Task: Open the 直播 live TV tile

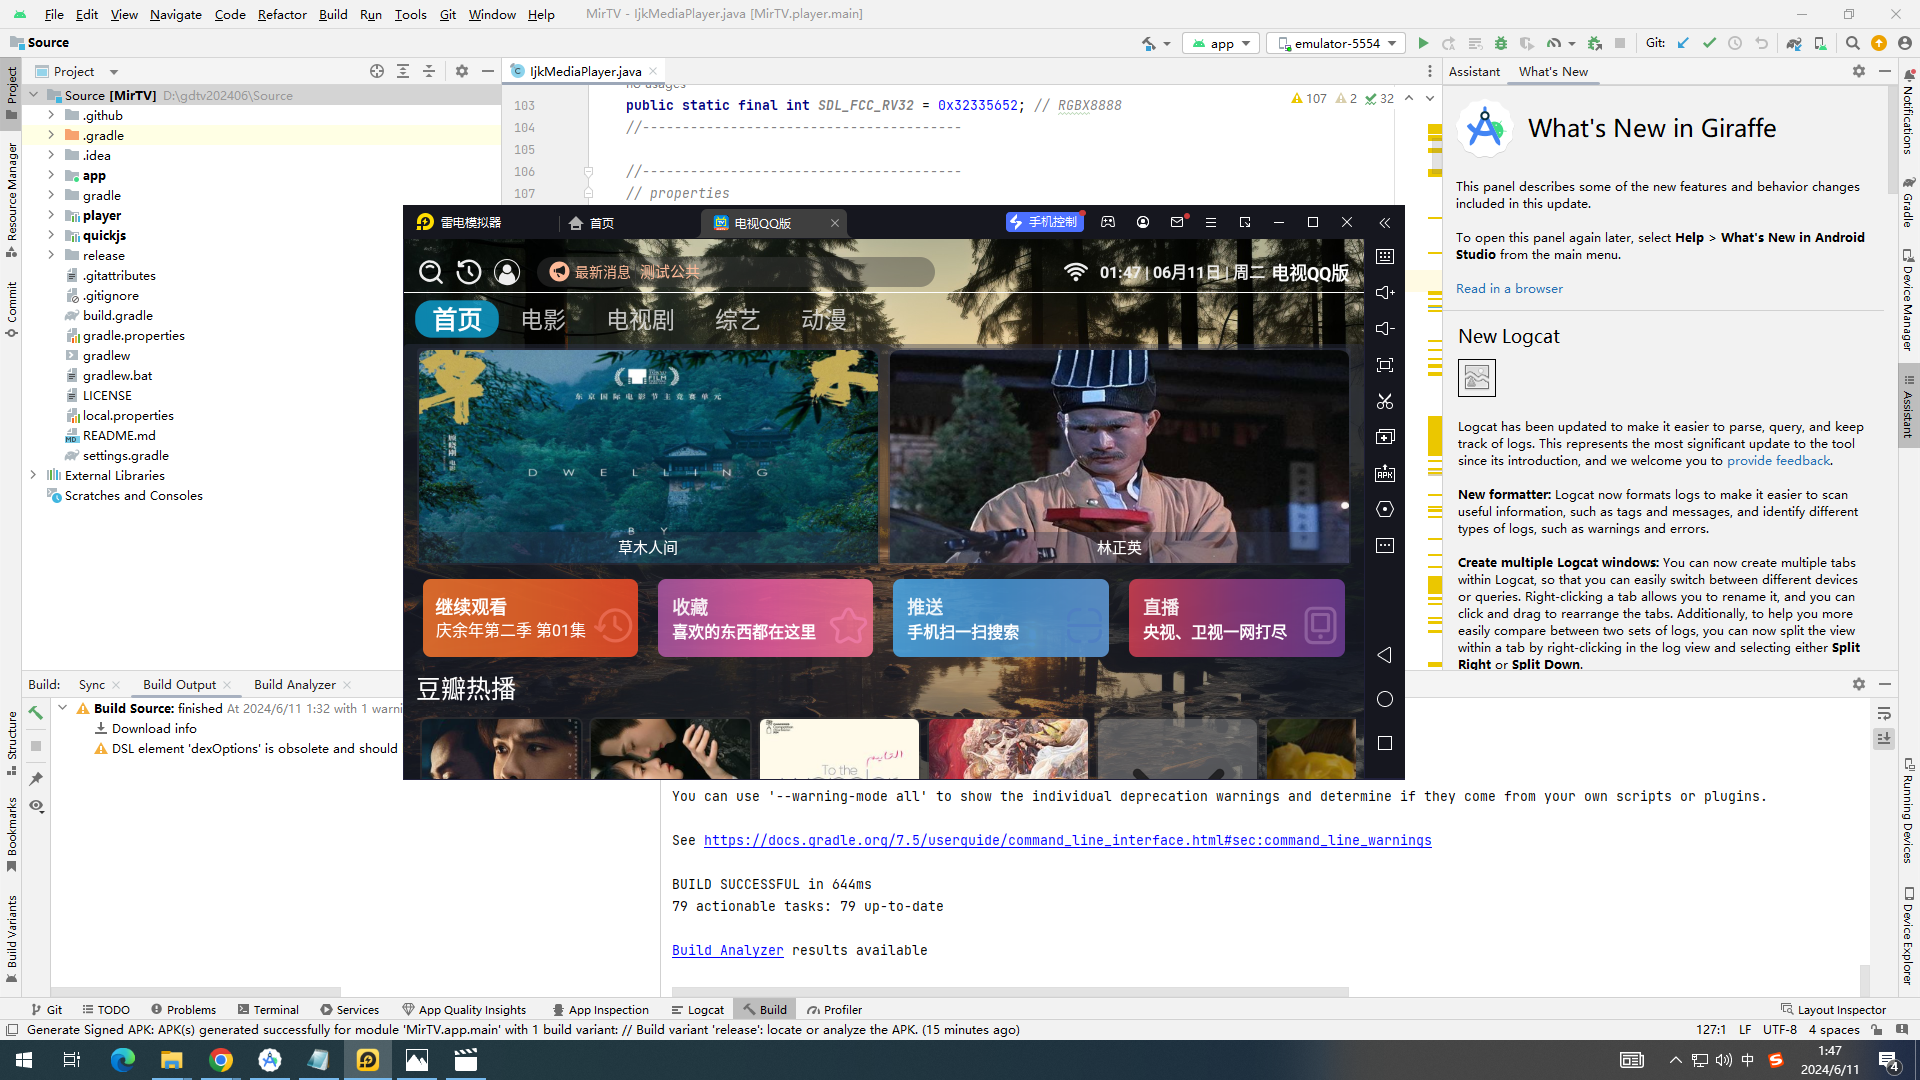Action: pos(1236,618)
